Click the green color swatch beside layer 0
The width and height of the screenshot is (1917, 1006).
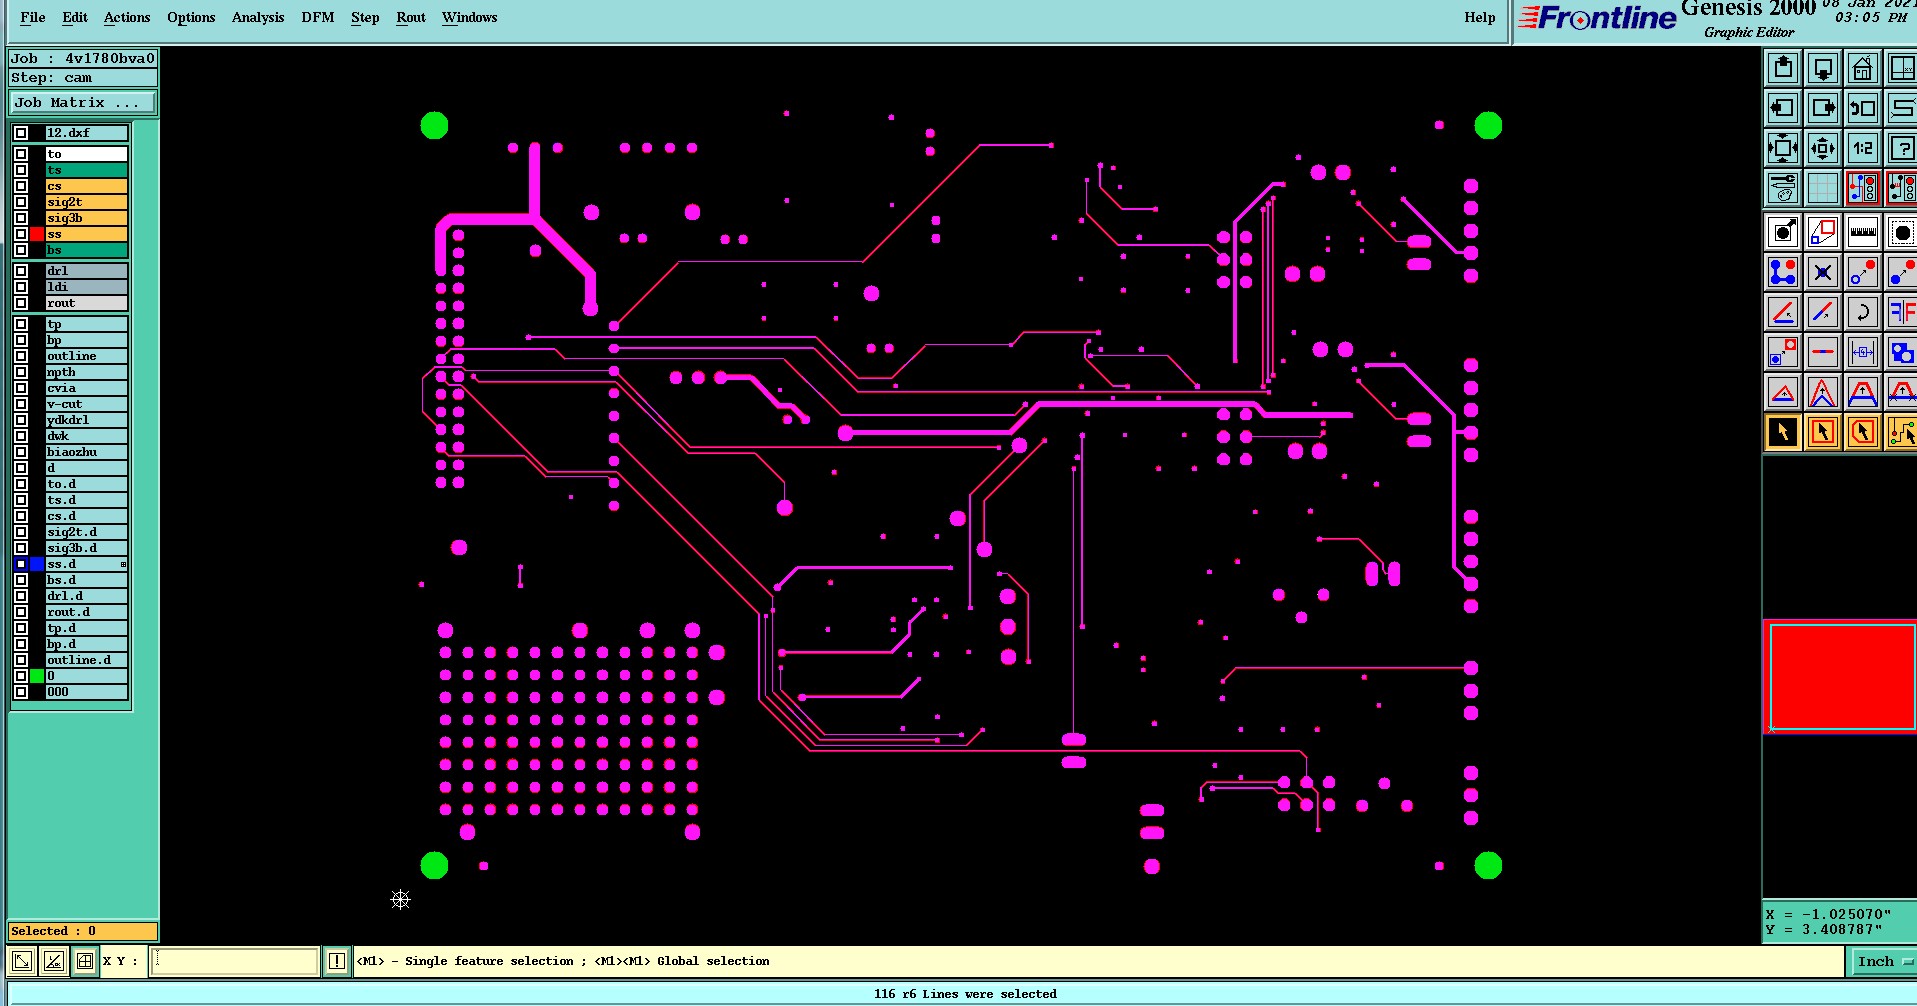point(37,676)
